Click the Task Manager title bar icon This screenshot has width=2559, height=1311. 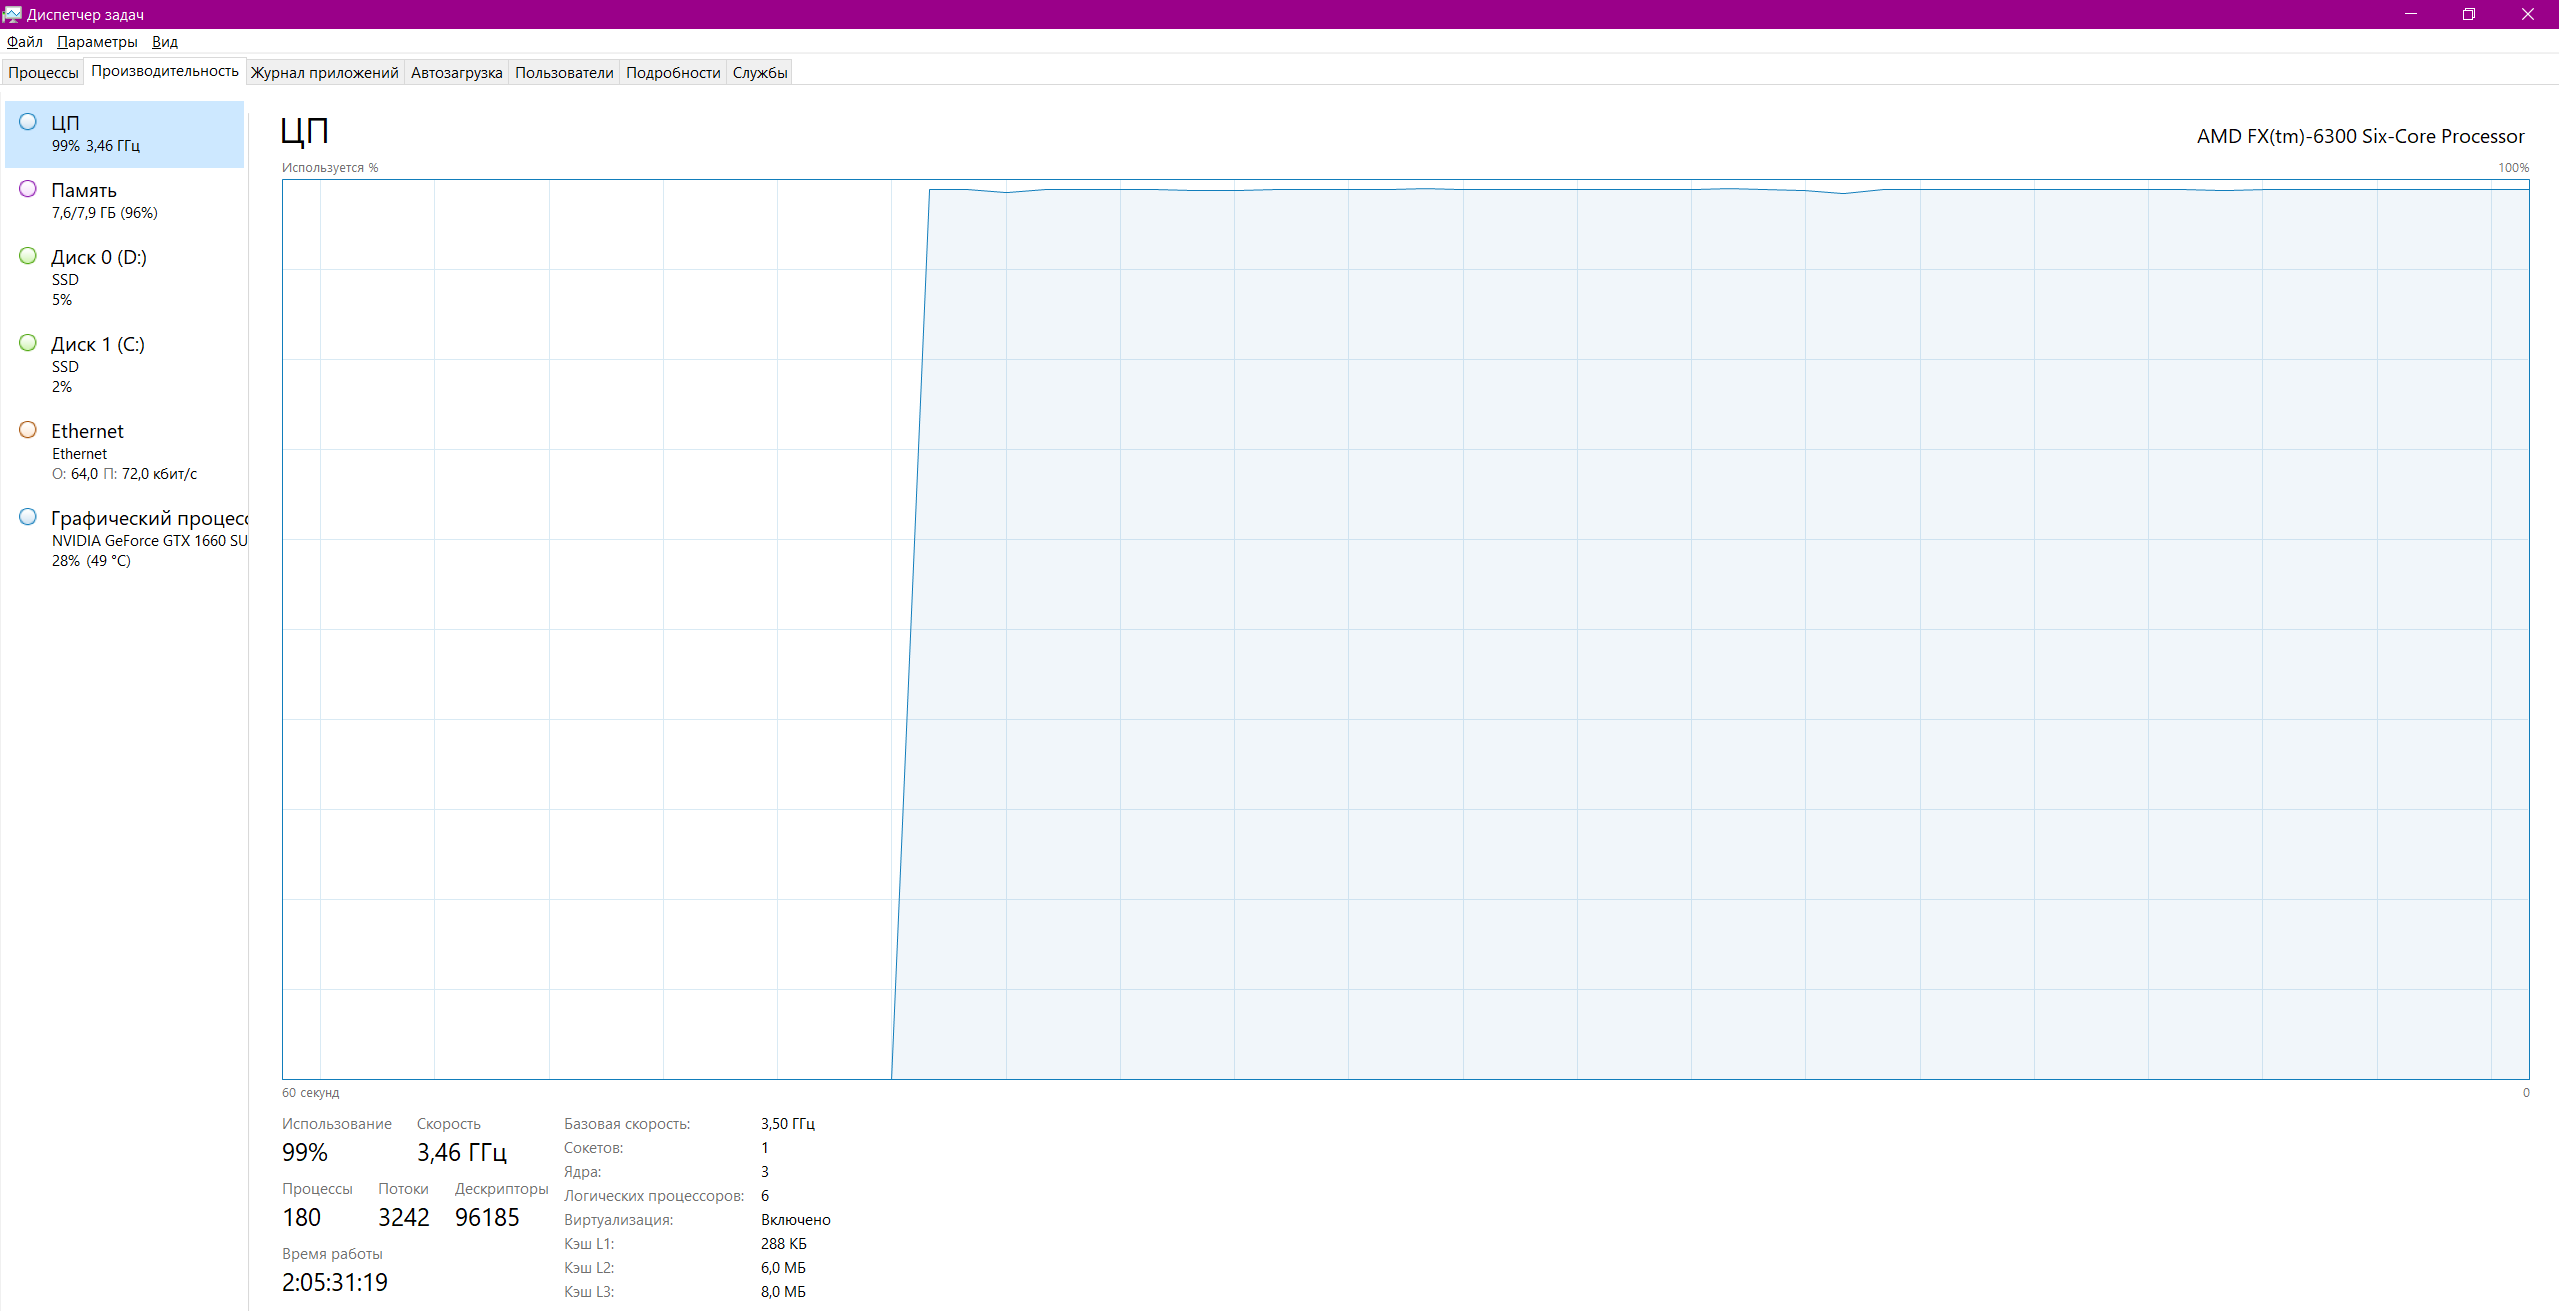tap(12, 14)
